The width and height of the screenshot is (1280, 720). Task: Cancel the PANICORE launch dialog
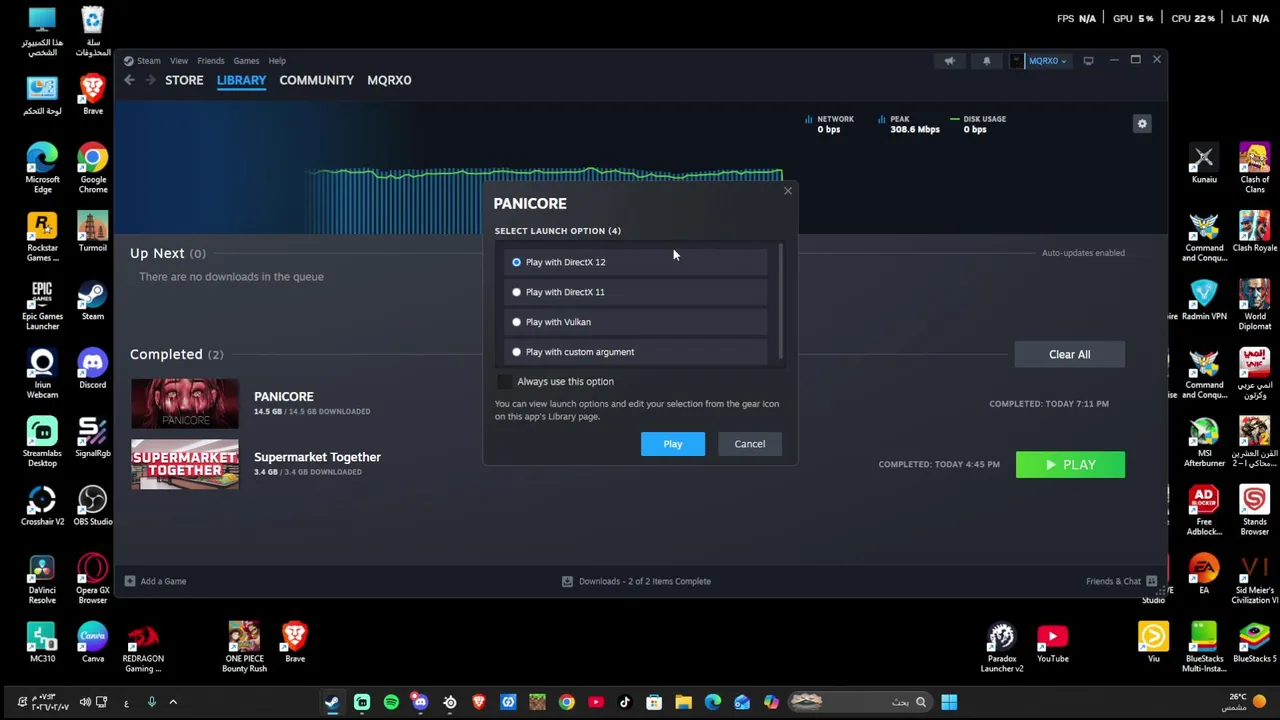(750, 444)
